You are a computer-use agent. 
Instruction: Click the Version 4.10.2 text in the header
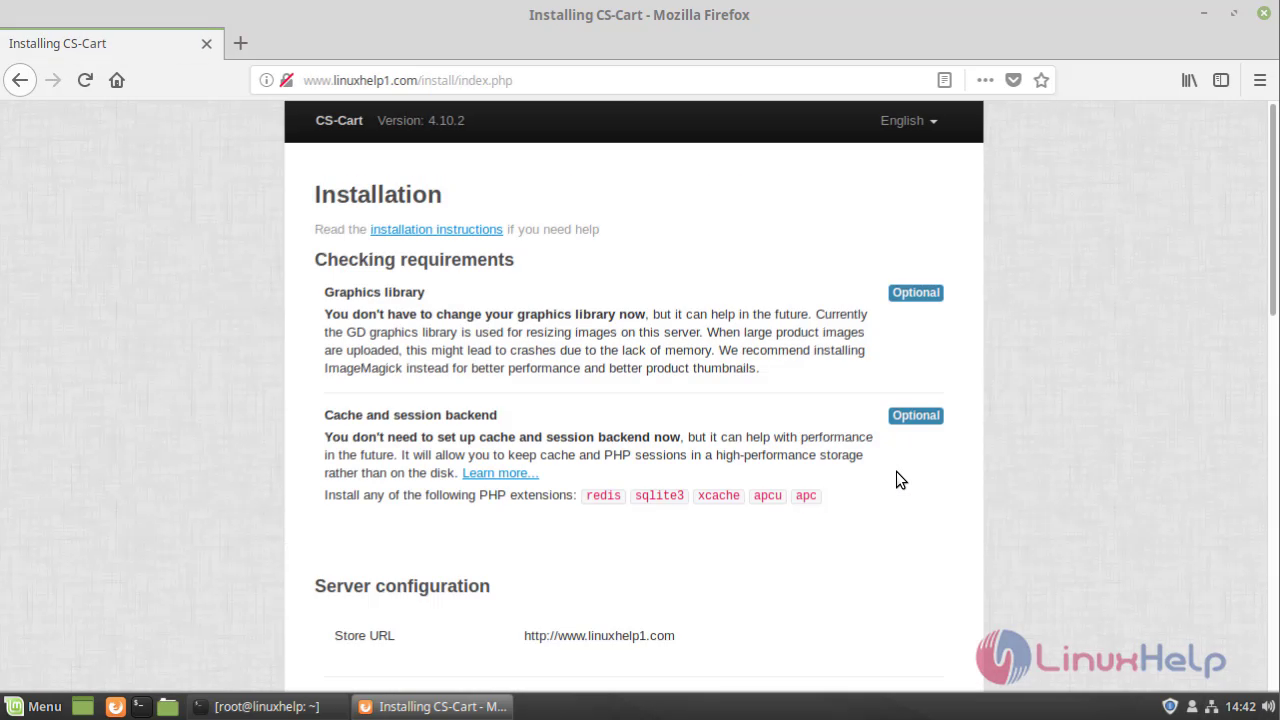pyautogui.click(x=420, y=121)
